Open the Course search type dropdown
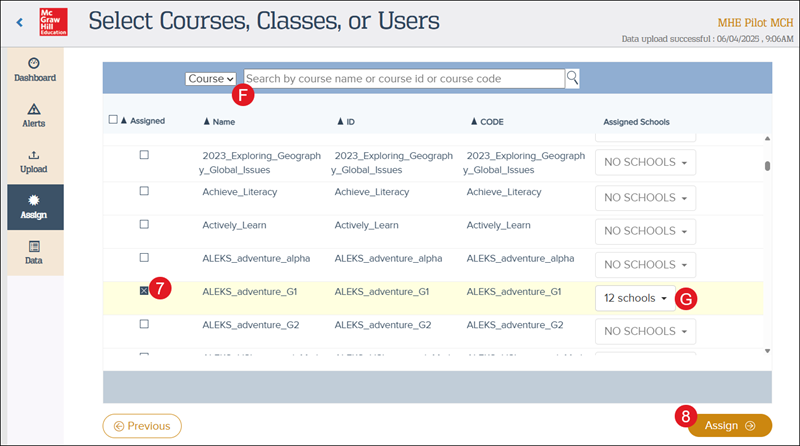The image size is (800, 446). 211,78
